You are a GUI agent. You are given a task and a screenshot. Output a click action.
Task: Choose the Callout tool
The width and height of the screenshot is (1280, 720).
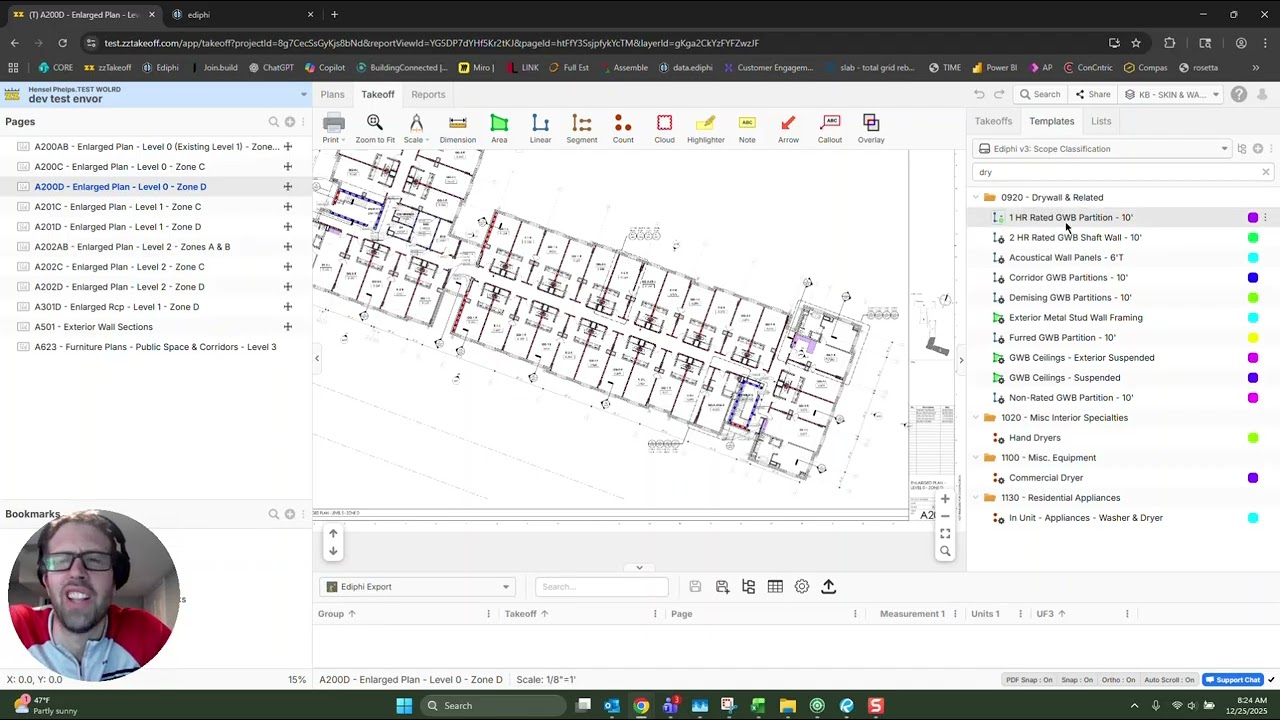(830, 128)
